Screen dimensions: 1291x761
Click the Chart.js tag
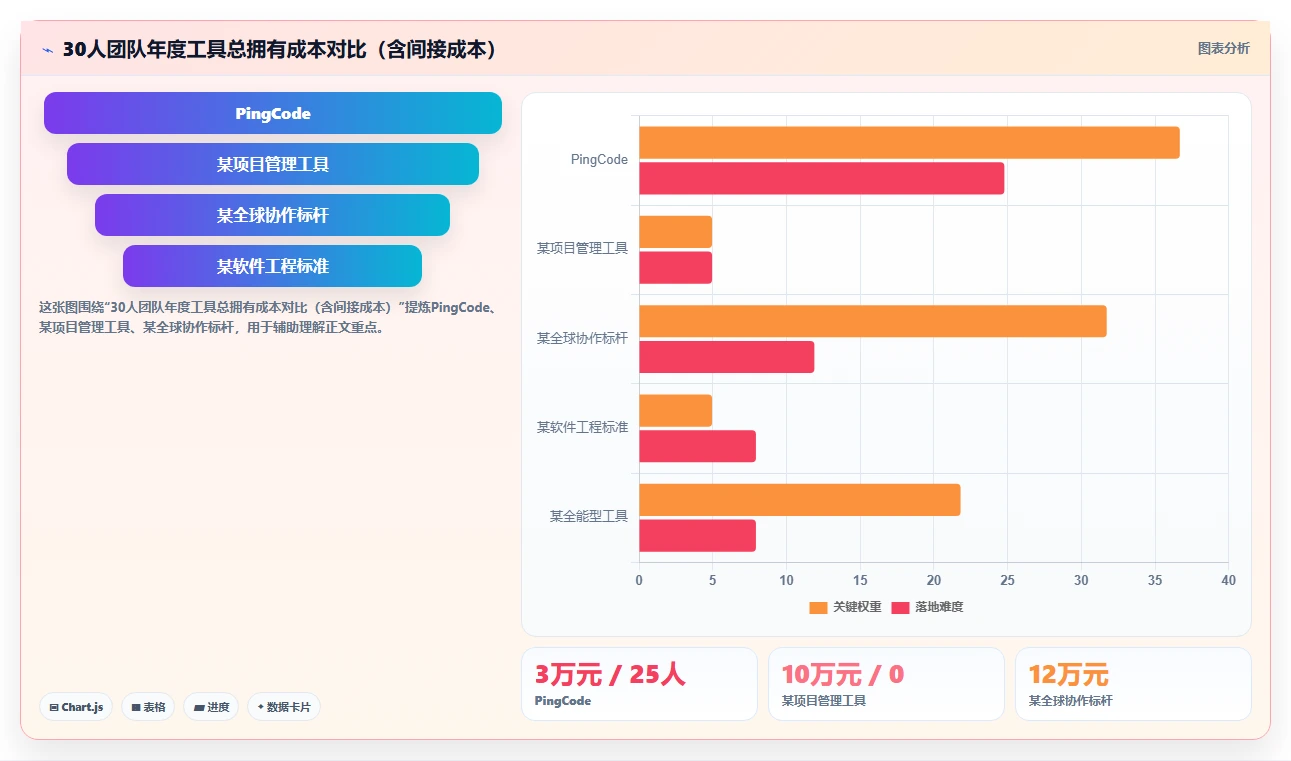77,707
